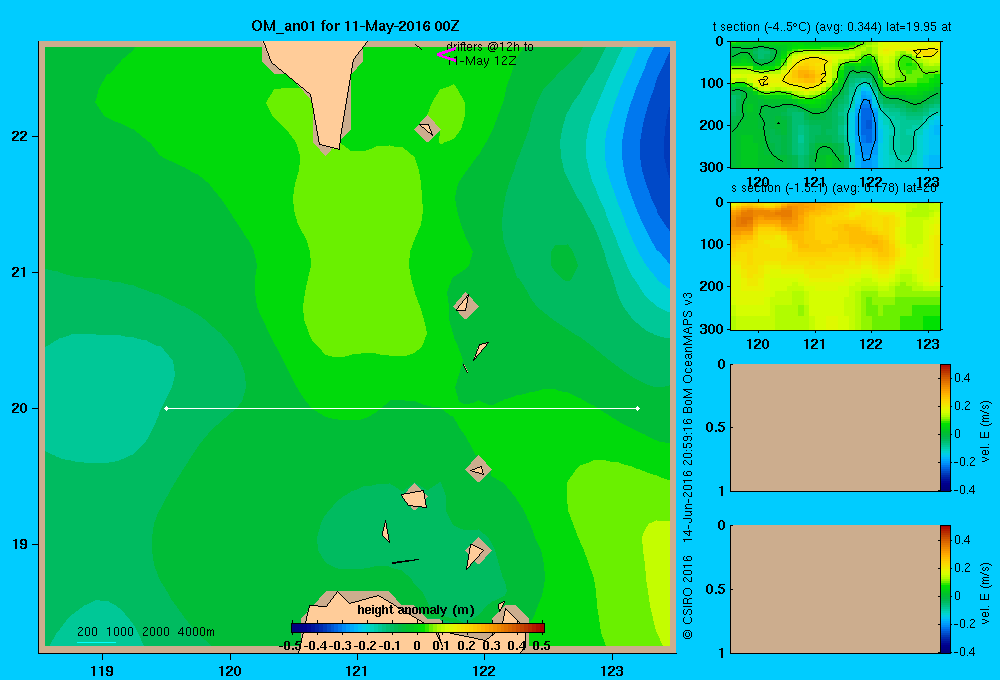Click the latitude label 22 on the map axis
The width and height of the screenshot is (1000, 680).
pos(19,136)
